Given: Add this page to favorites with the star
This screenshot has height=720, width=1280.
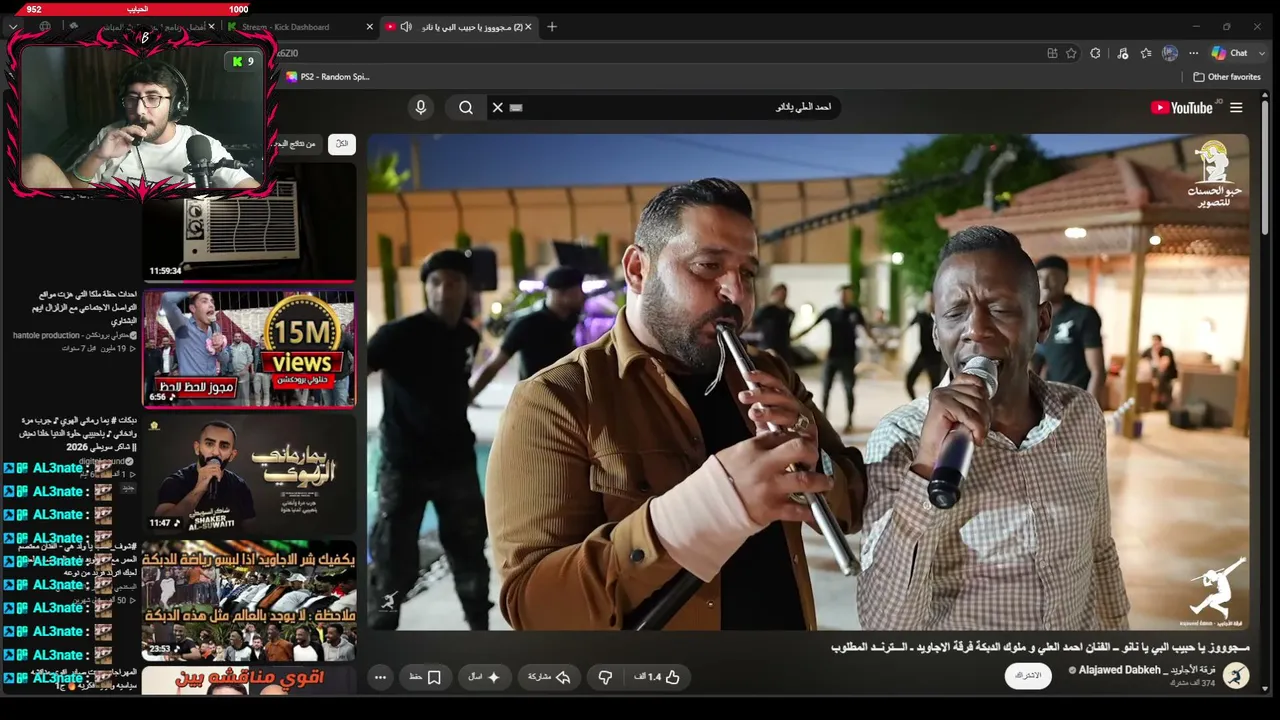Looking at the screenshot, I should [1071, 53].
